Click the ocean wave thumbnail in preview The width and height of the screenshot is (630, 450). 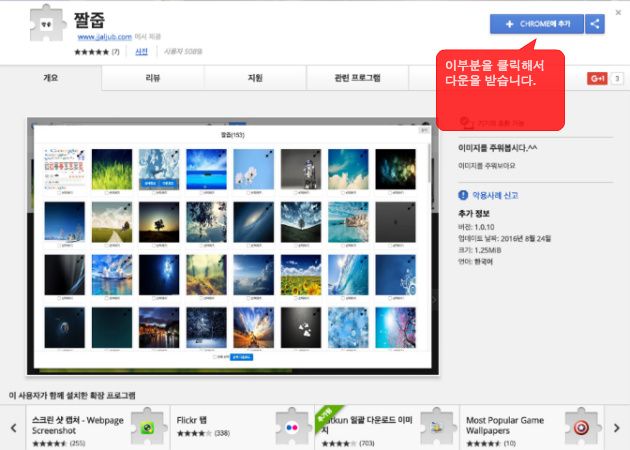click(x=348, y=275)
